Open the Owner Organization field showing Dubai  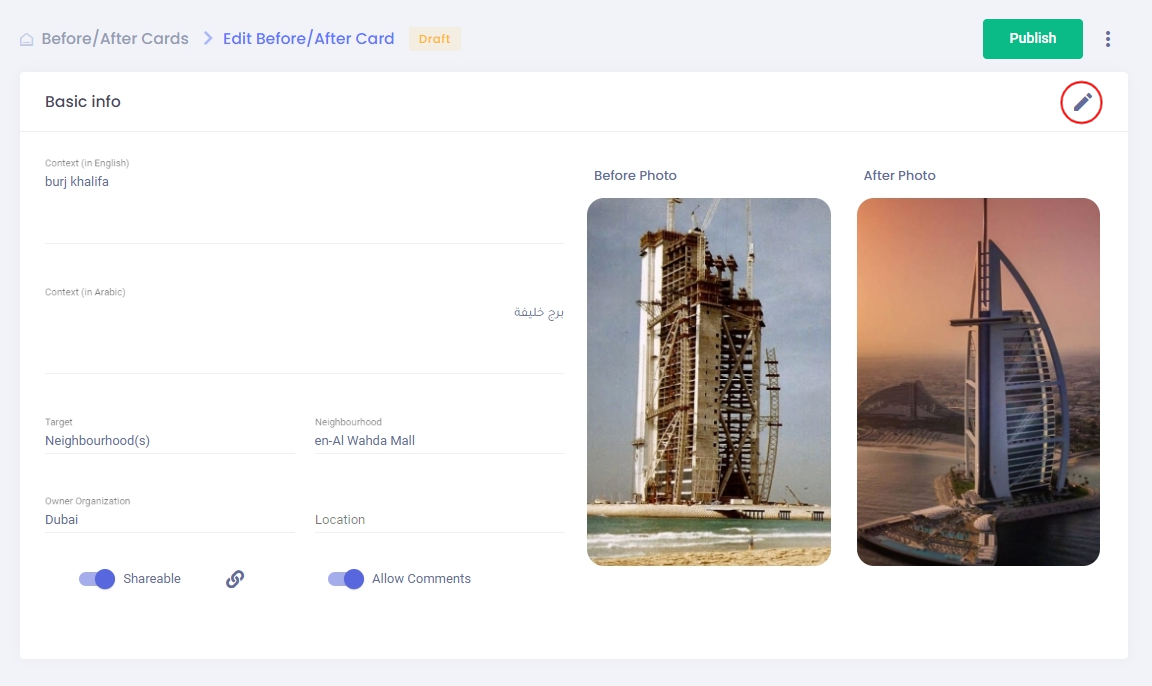click(x=169, y=520)
